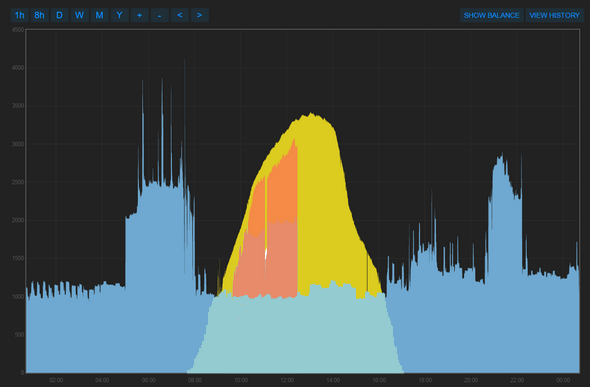
Task: Select the M (month) view
Action: point(99,15)
